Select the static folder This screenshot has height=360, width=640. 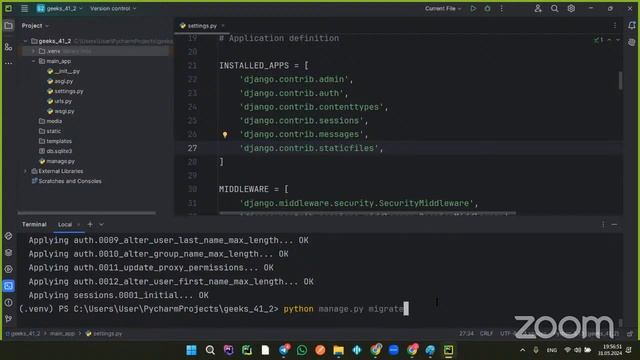pos(50,131)
